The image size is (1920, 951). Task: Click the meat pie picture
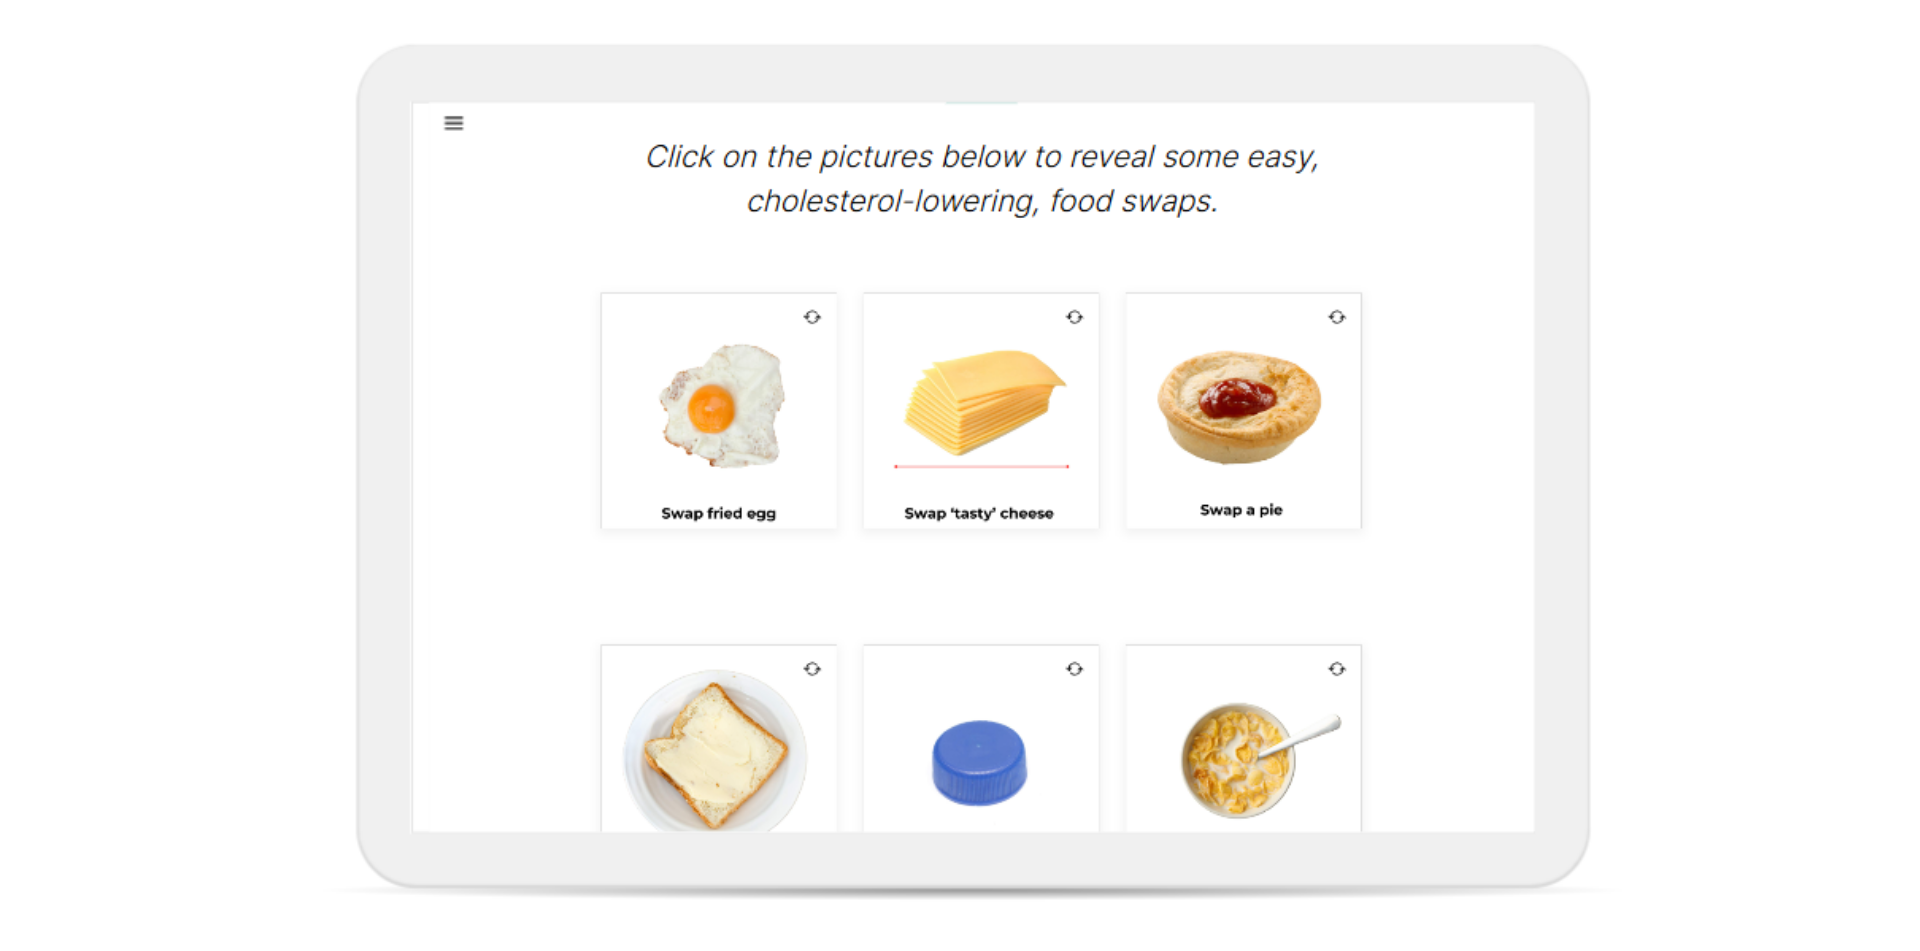tap(1239, 407)
